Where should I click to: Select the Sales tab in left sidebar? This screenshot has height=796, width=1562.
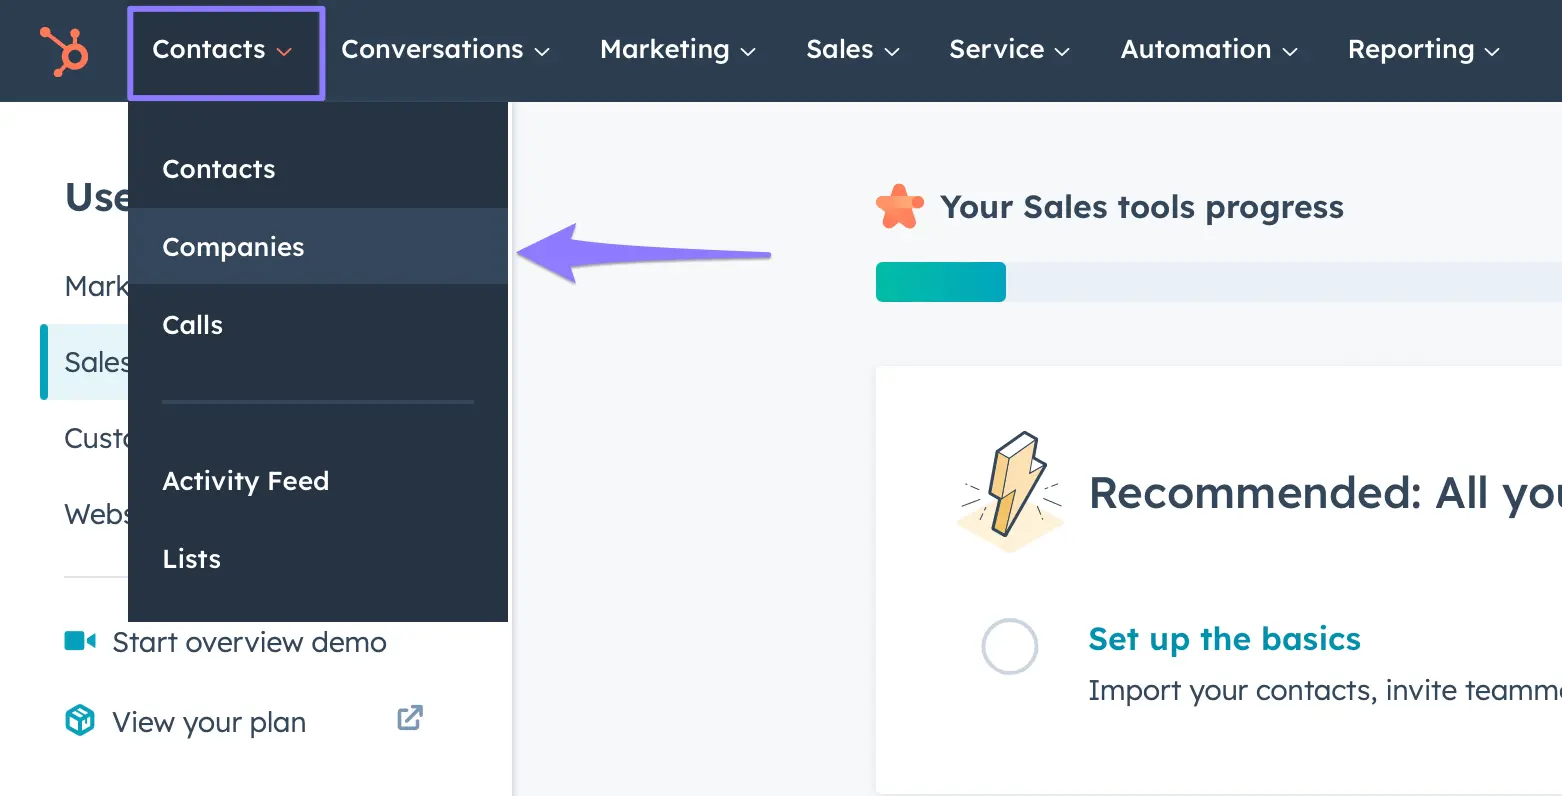tap(86, 362)
